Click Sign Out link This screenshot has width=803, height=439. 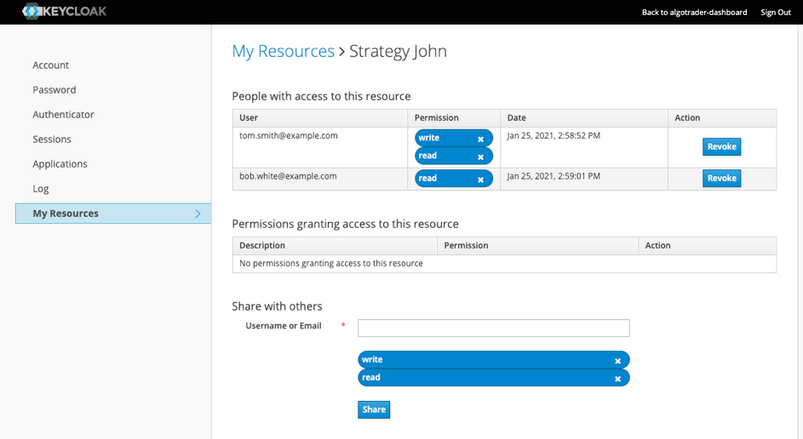(x=775, y=12)
